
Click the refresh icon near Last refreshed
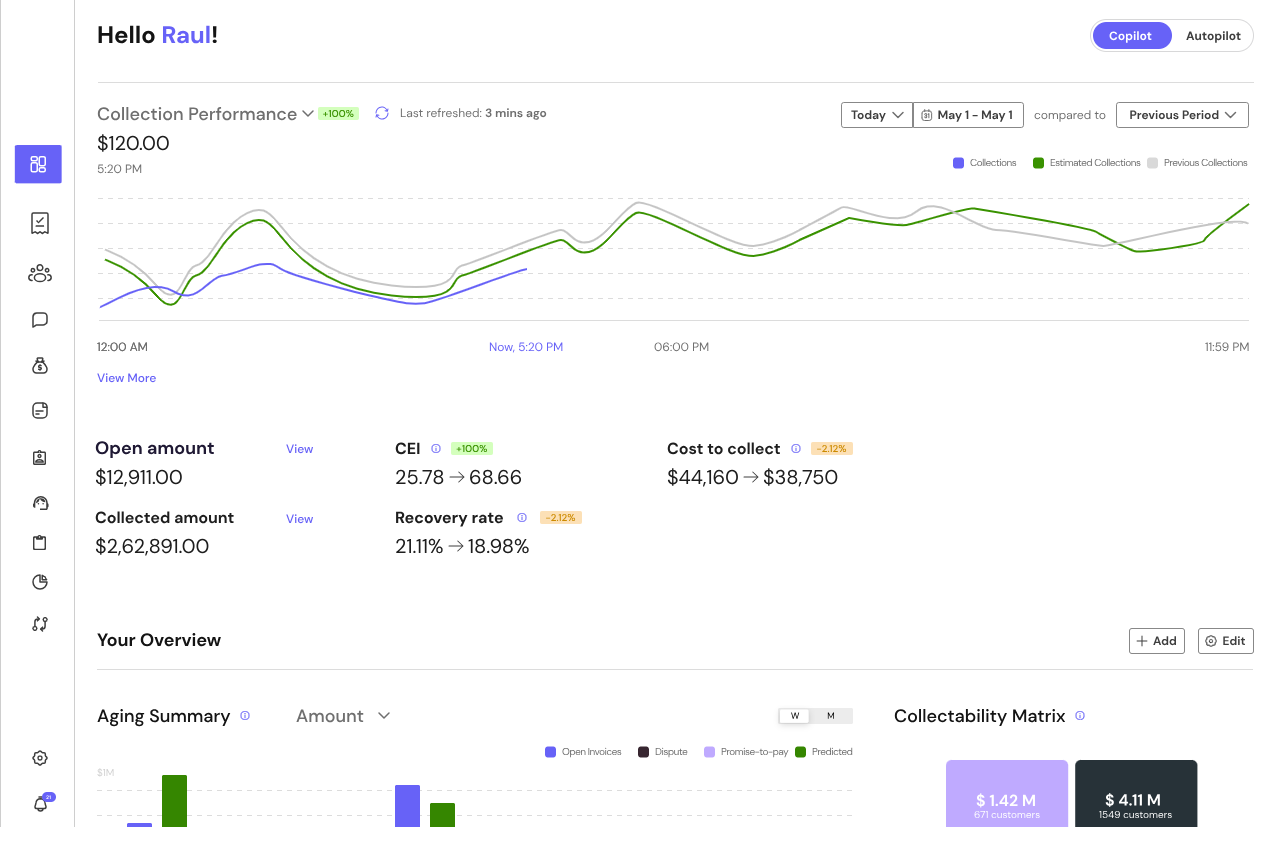381,113
